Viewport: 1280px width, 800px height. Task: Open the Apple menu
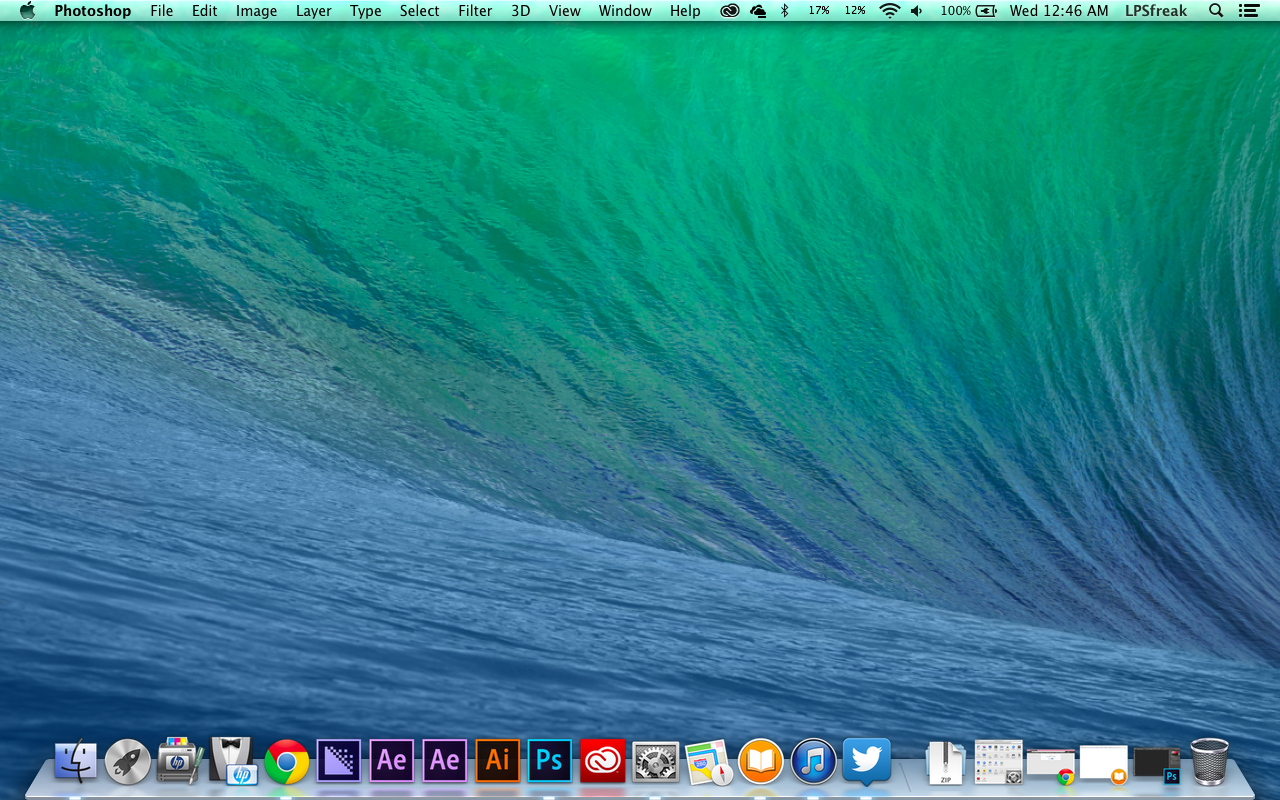click(x=27, y=11)
